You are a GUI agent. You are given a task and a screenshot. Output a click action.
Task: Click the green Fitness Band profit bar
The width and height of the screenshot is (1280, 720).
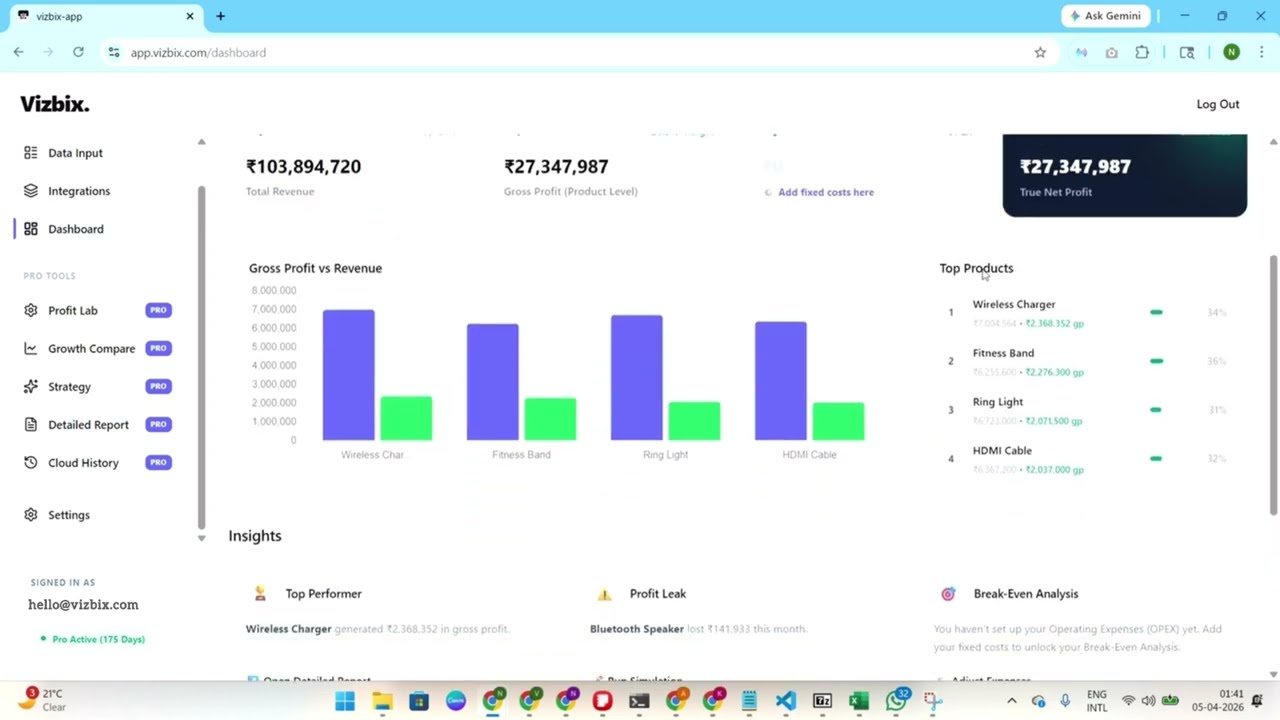point(550,419)
